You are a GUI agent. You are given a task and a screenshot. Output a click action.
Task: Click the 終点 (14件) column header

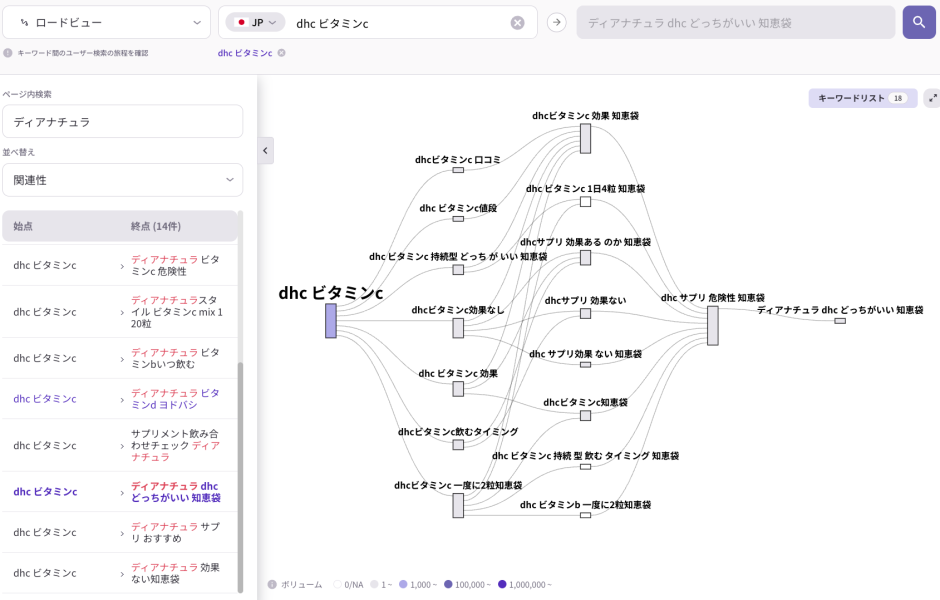click(x=155, y=227)
